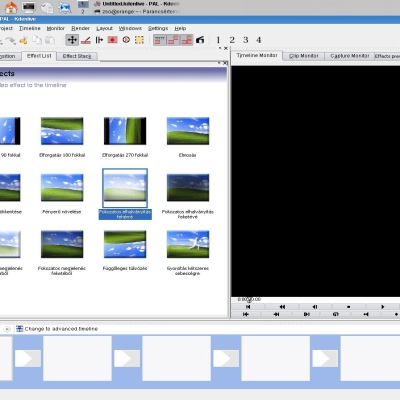Click the scissors Cut icon

[x=23, y=40]
